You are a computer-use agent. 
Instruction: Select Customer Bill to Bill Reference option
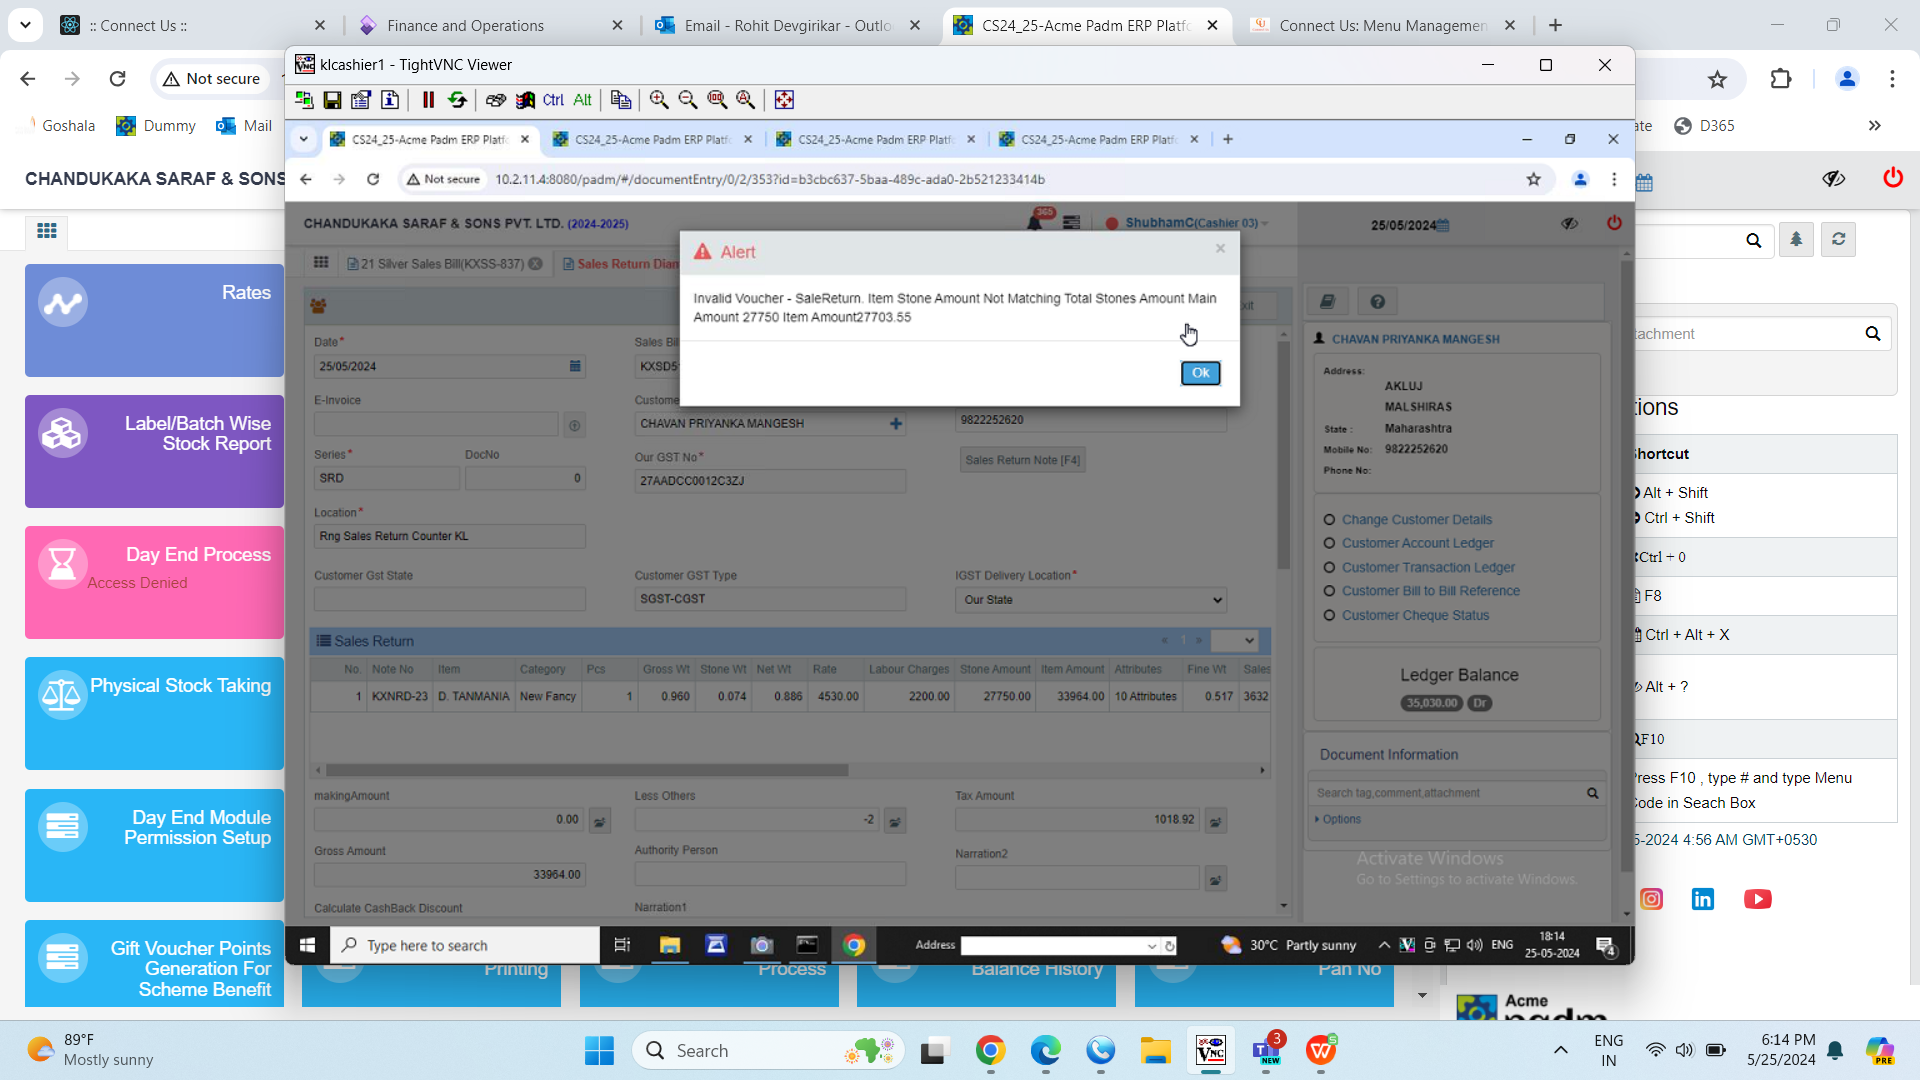coord(1329,591)
